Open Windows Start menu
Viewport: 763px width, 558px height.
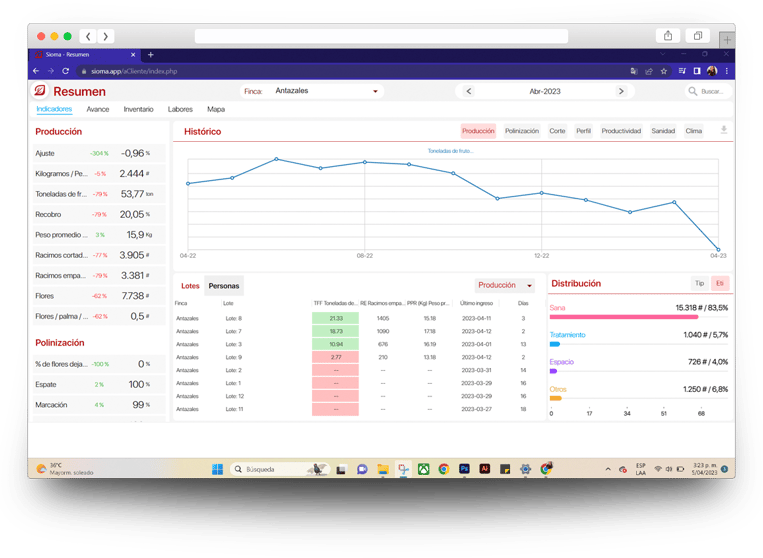coord(218,469)
